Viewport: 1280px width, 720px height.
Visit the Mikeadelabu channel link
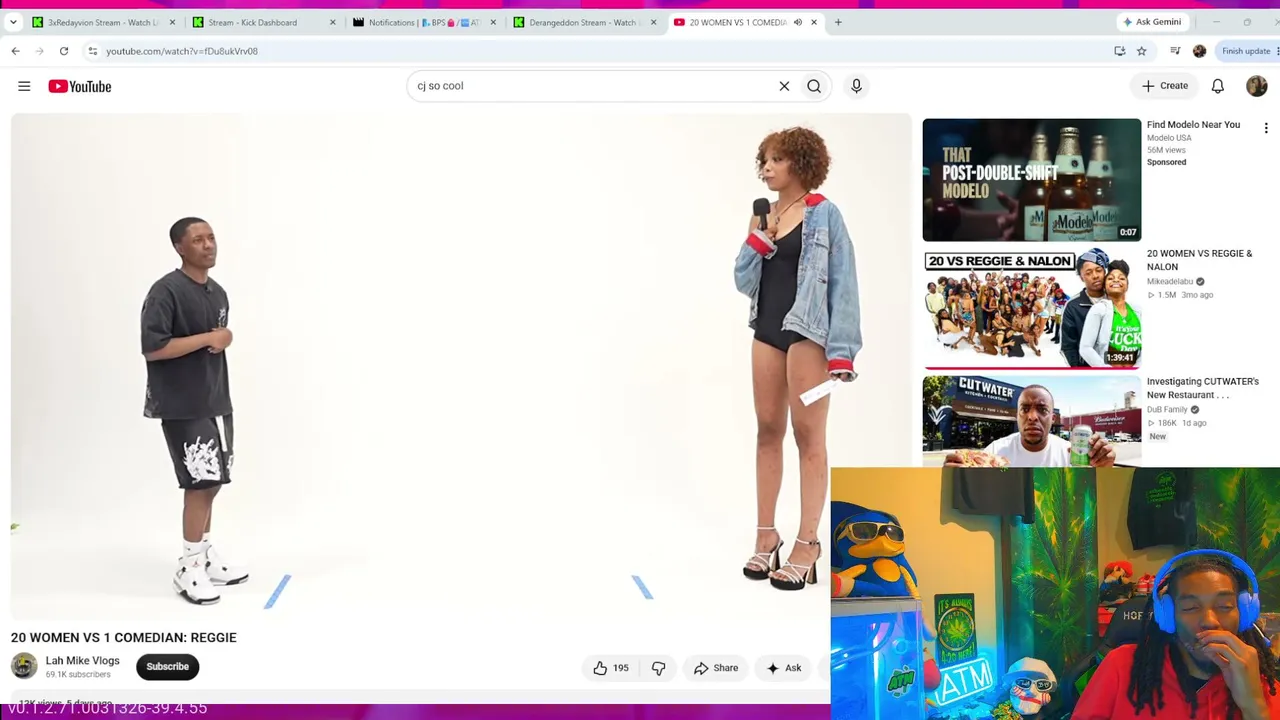coord(1170,282)
